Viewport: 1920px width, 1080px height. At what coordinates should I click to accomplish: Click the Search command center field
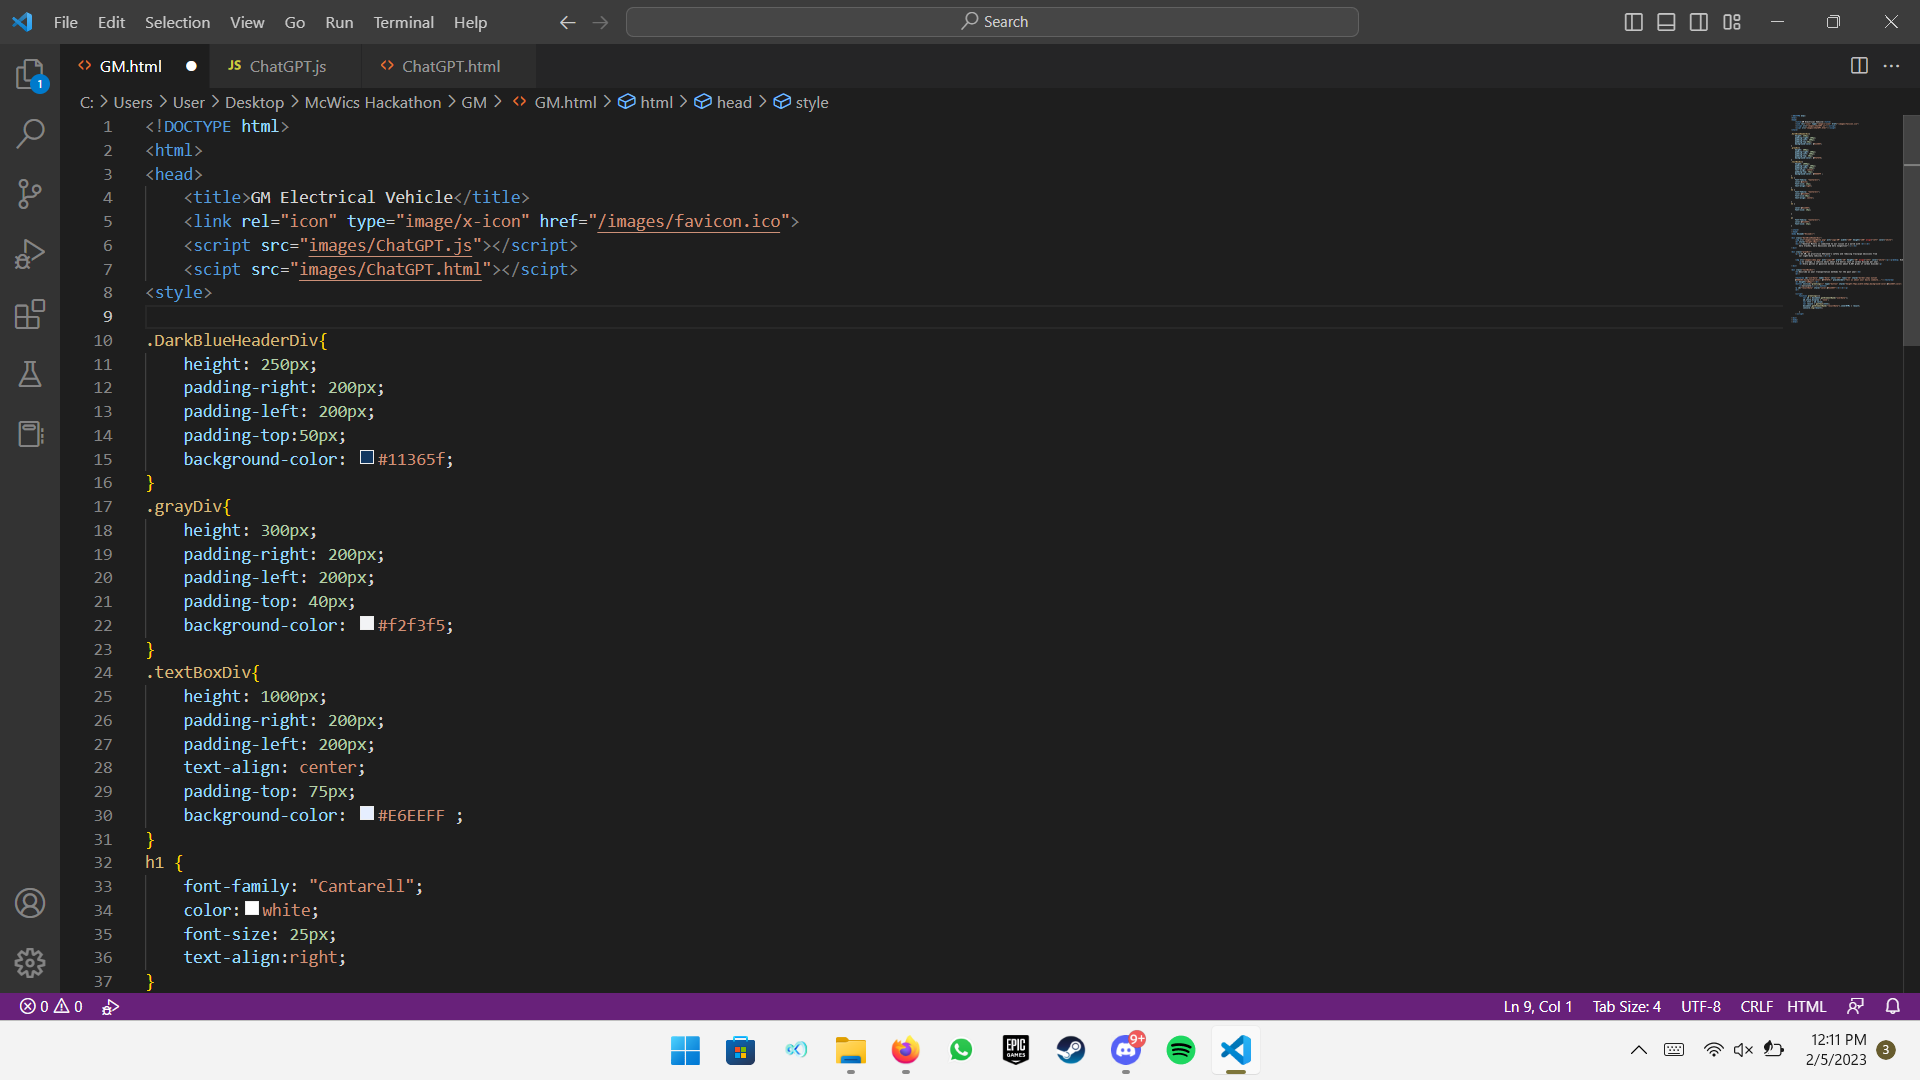[x=992, y=22]
